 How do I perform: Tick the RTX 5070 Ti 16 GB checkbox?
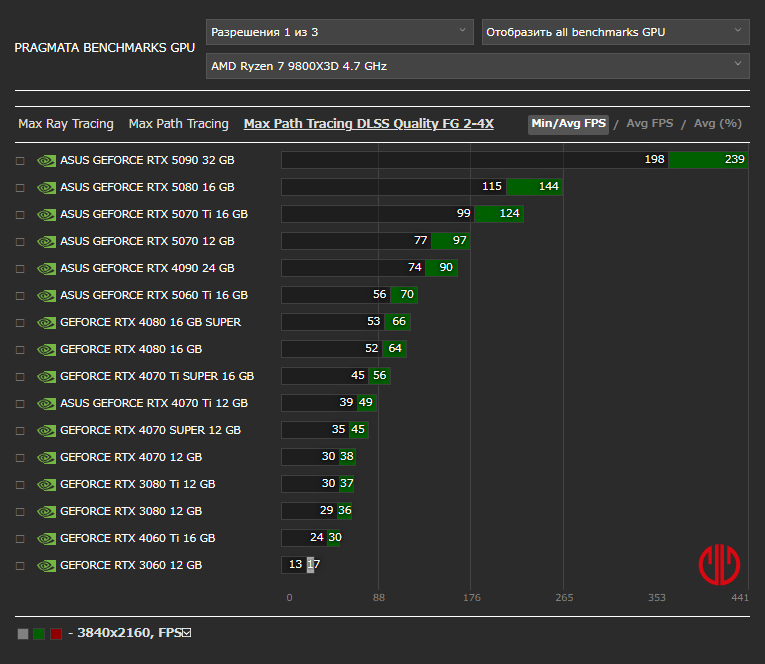point(20,214)
